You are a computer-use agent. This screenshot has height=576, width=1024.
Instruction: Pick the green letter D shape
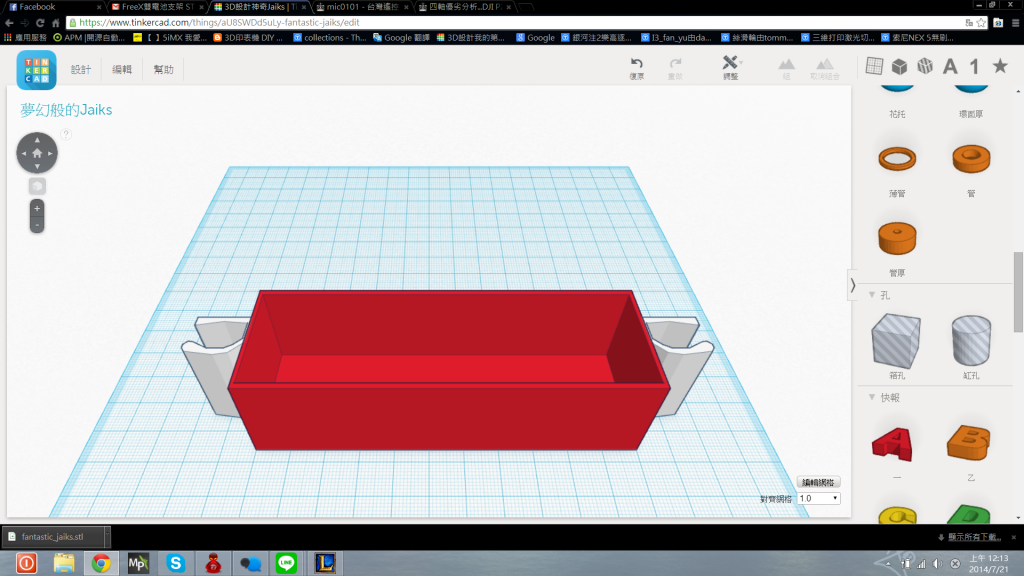coord(969,515)
